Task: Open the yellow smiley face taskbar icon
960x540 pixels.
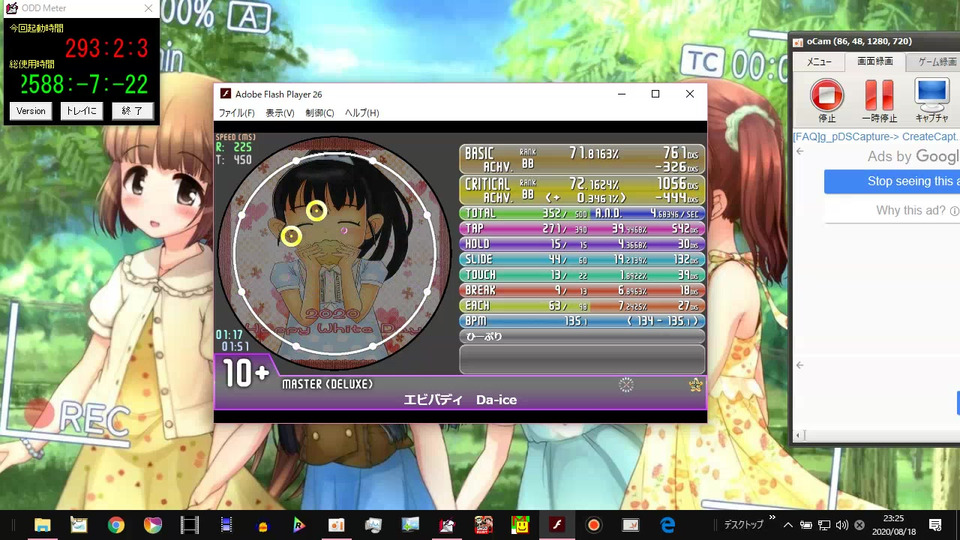Action: [x=520, y=525]
